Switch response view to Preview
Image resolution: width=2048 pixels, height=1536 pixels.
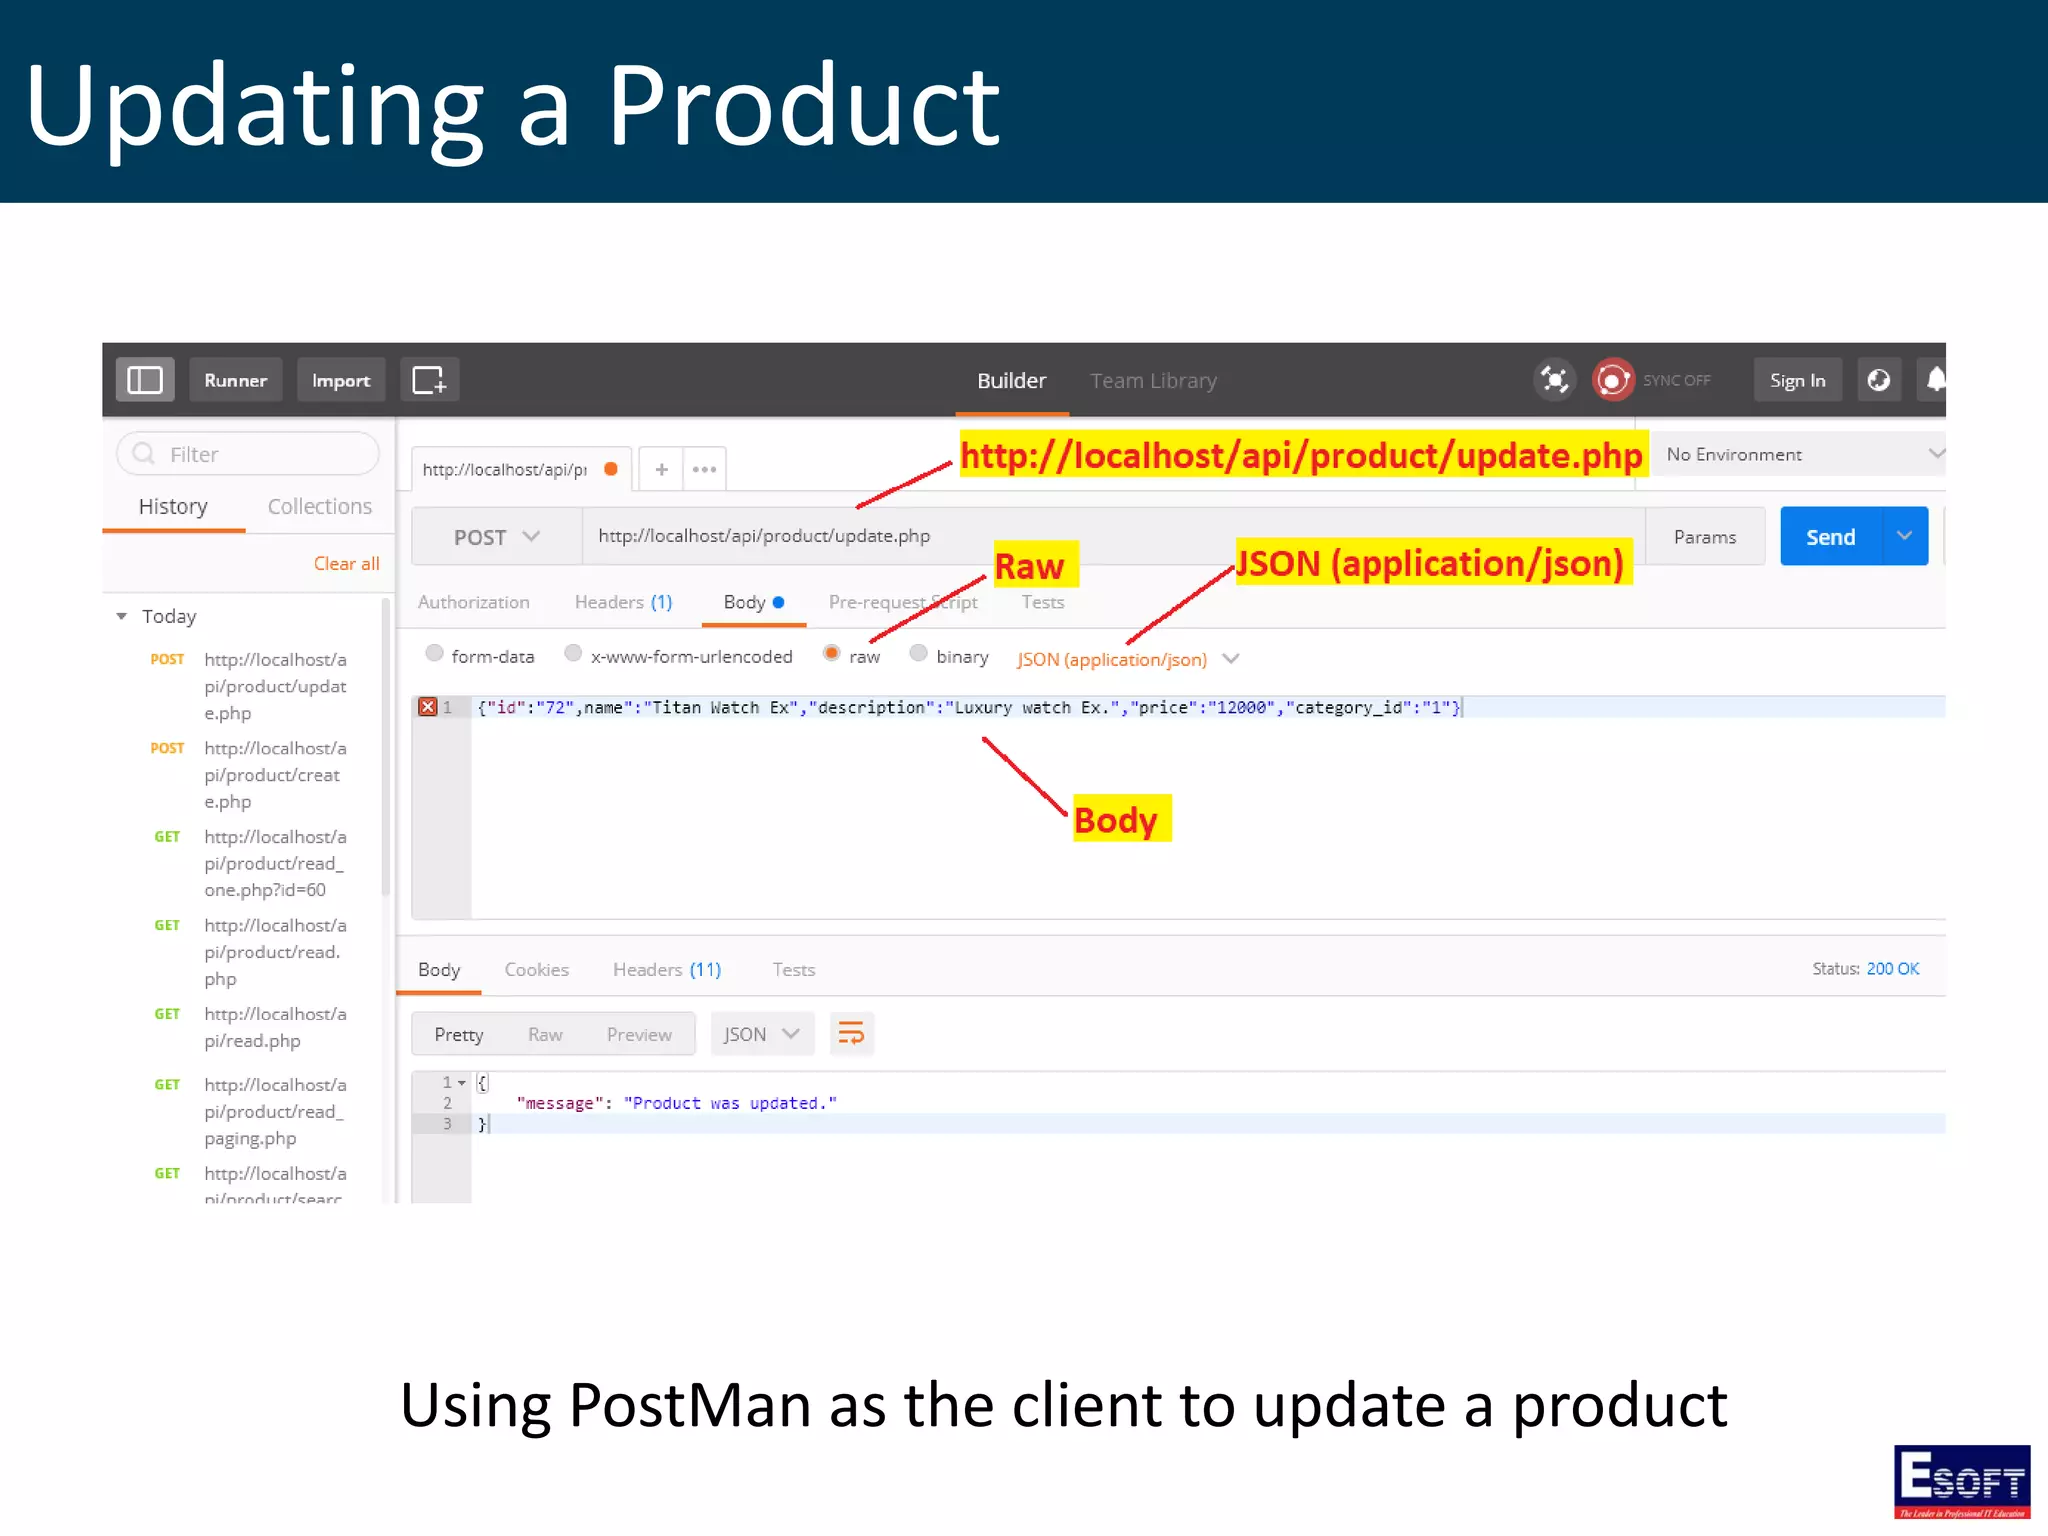pos(639,1034)
